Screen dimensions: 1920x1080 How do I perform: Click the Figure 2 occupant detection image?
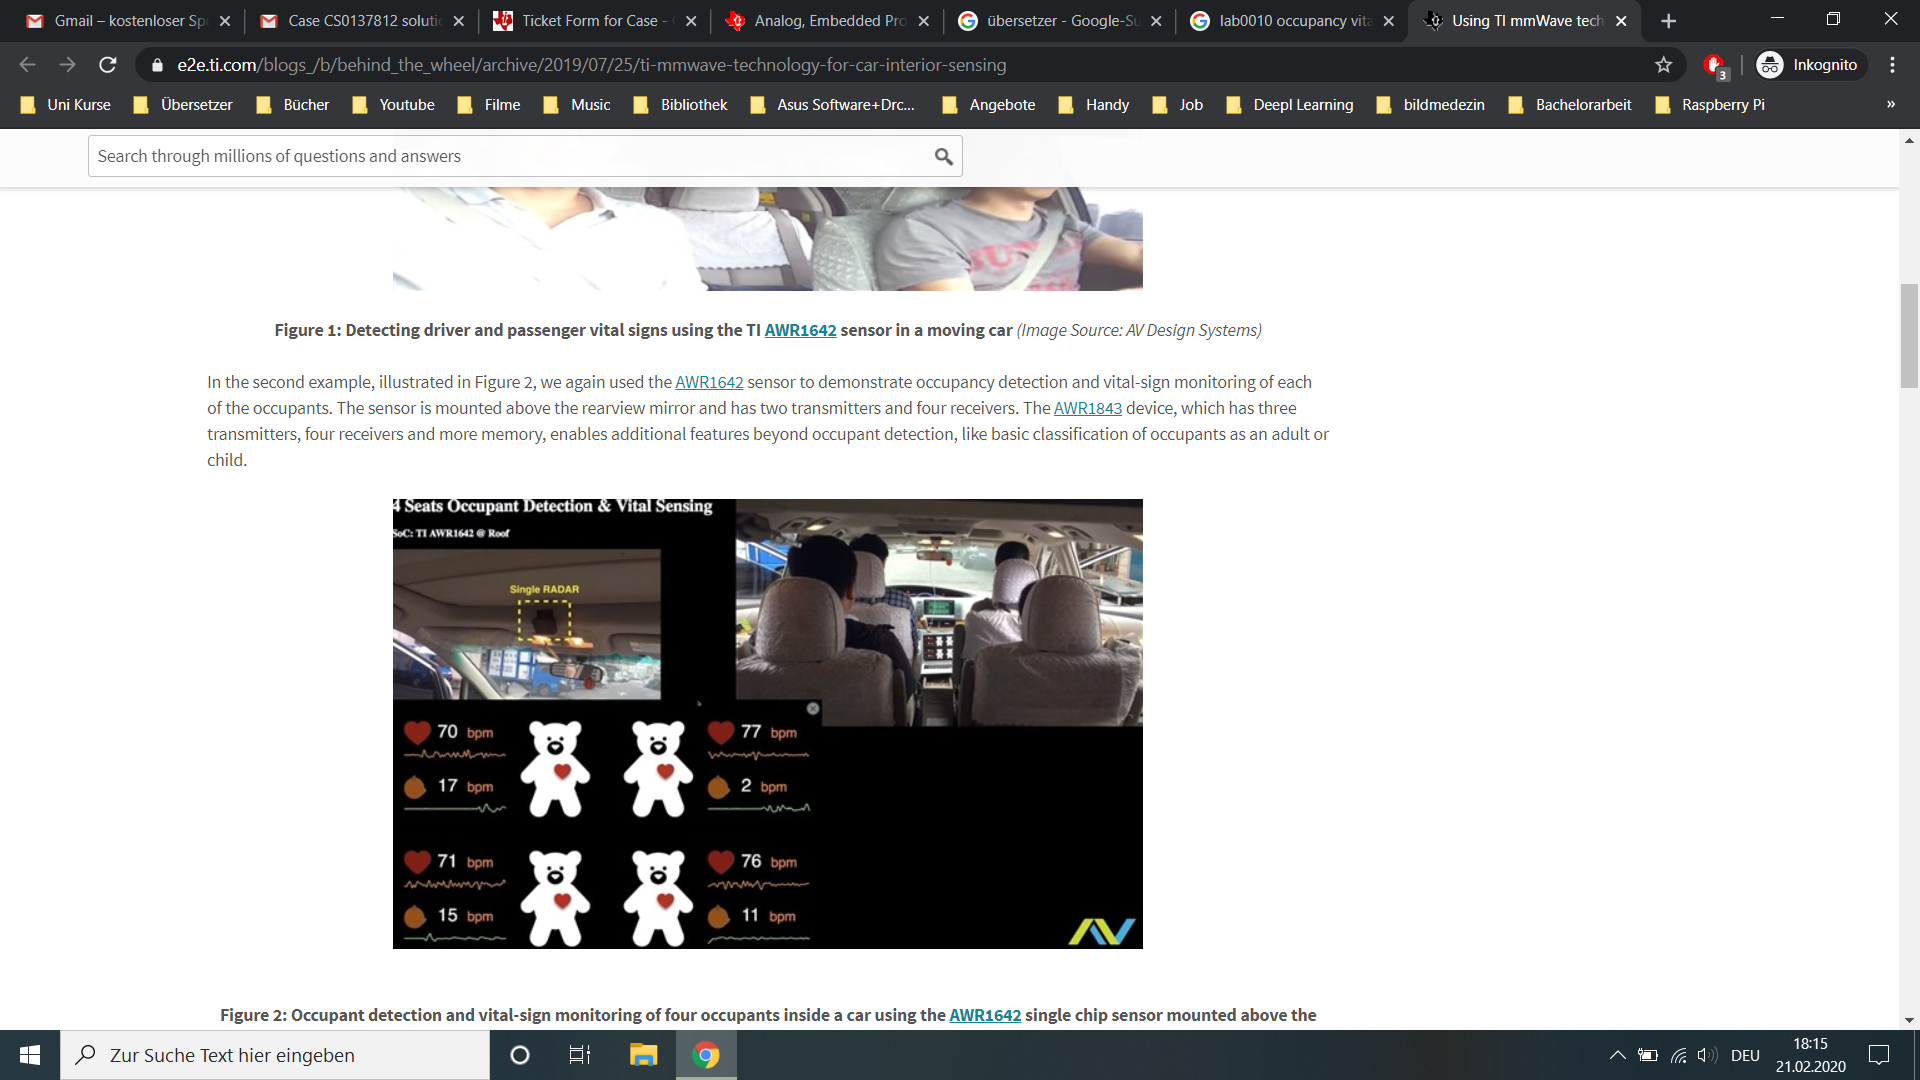(x=767, y=723)
